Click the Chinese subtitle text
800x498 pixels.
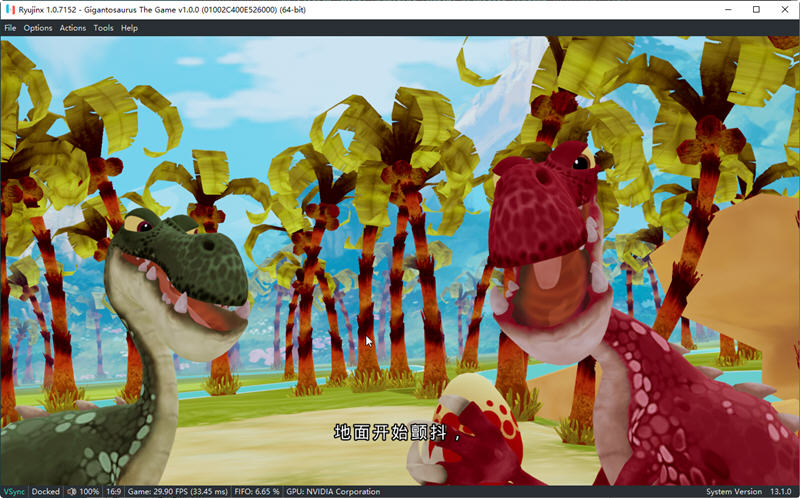click(397, 432)
